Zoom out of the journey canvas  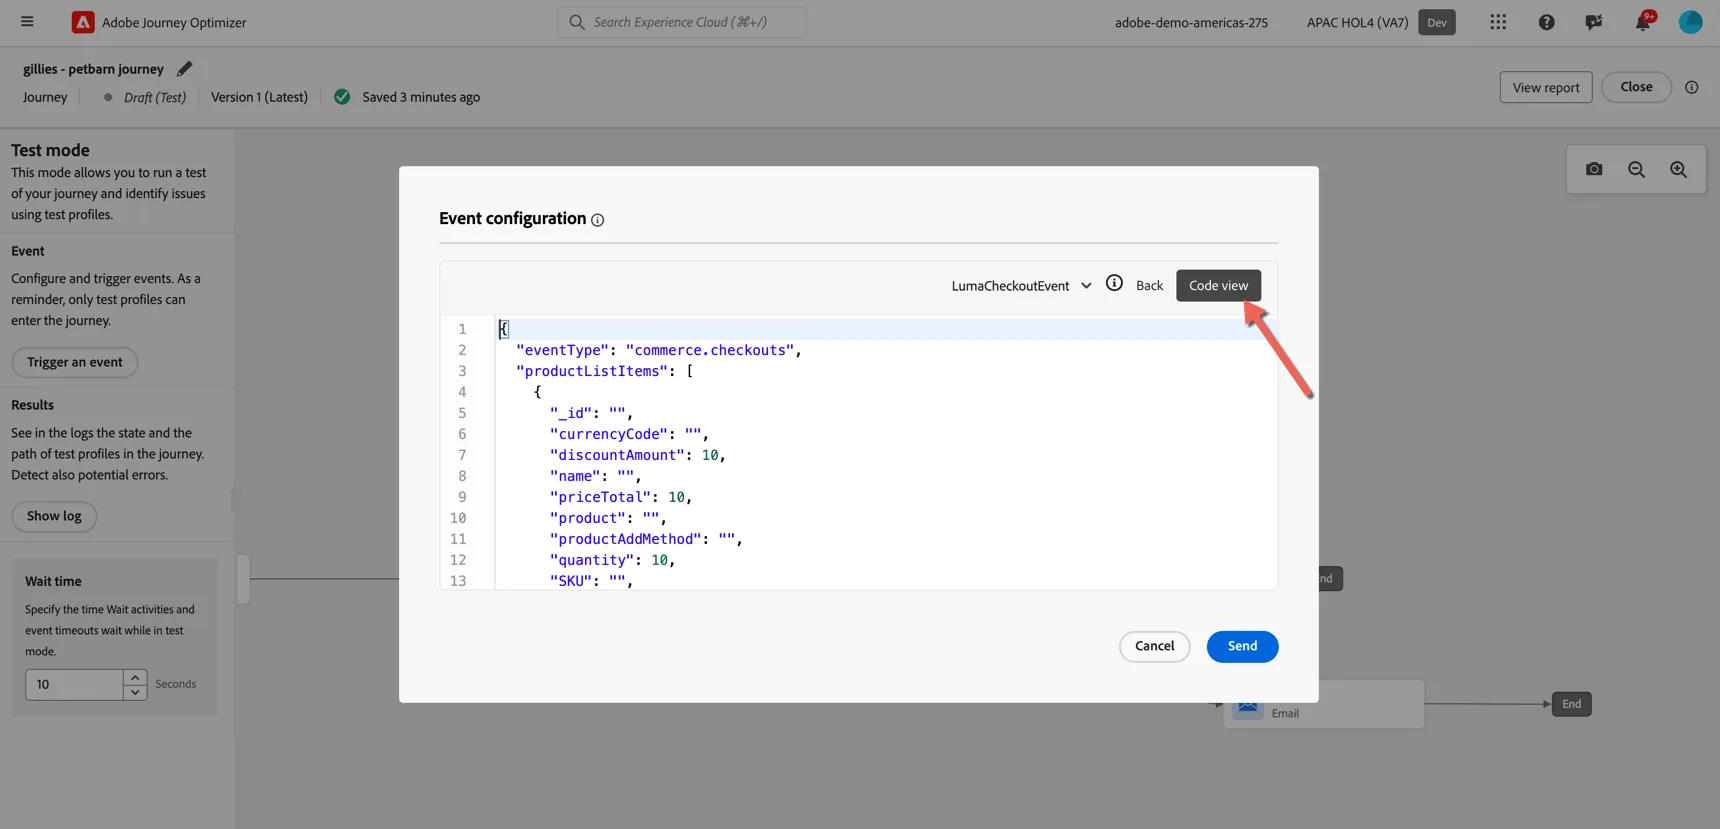(1636, 169)
